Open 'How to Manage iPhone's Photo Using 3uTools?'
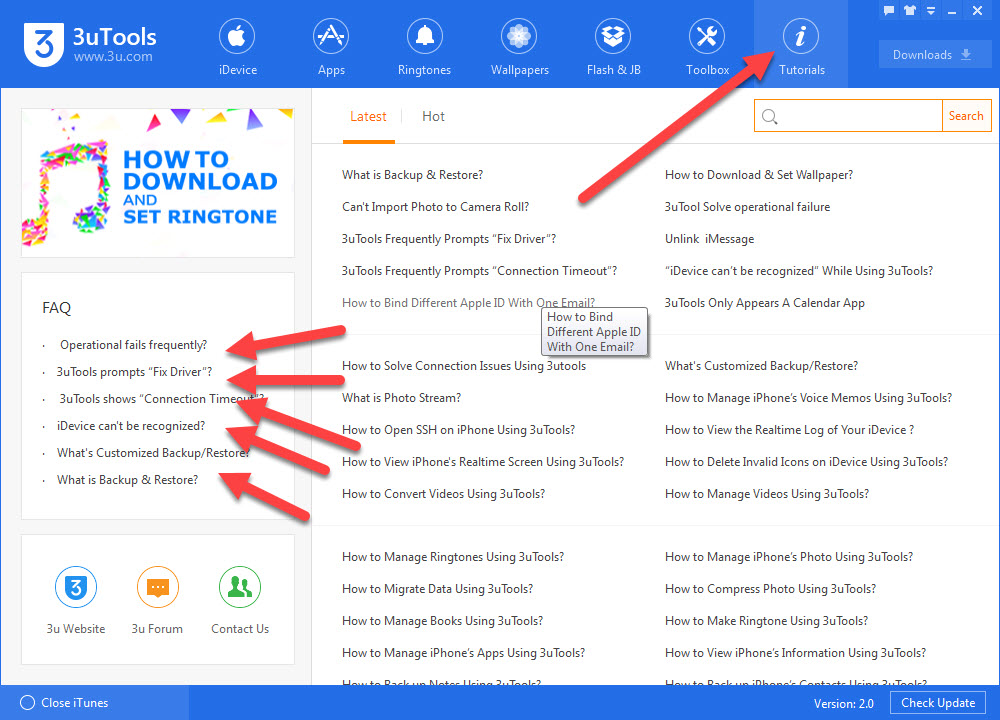 pyautogui.click(x=789, y=557)
